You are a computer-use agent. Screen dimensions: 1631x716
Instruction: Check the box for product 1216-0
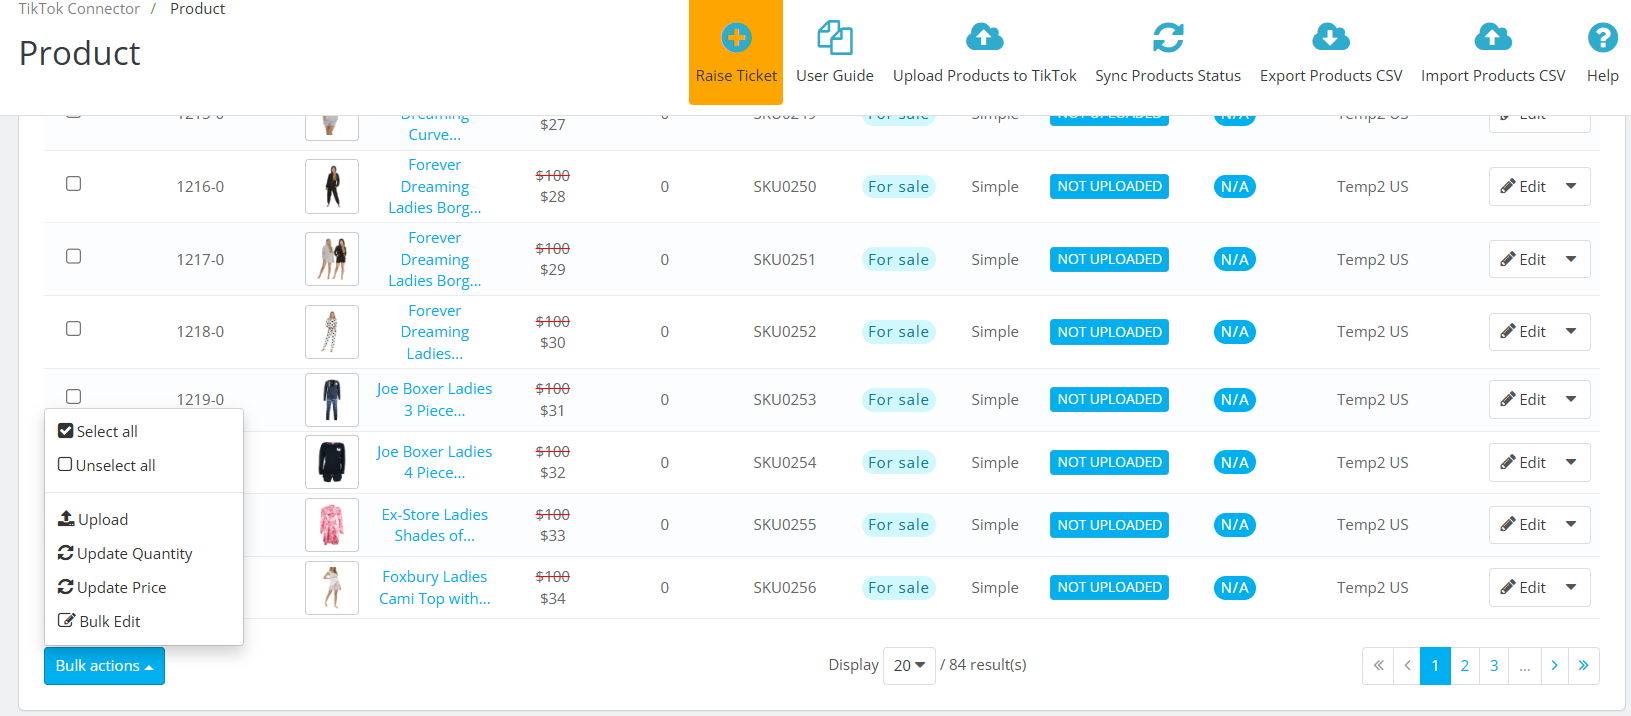pos(73,184)
